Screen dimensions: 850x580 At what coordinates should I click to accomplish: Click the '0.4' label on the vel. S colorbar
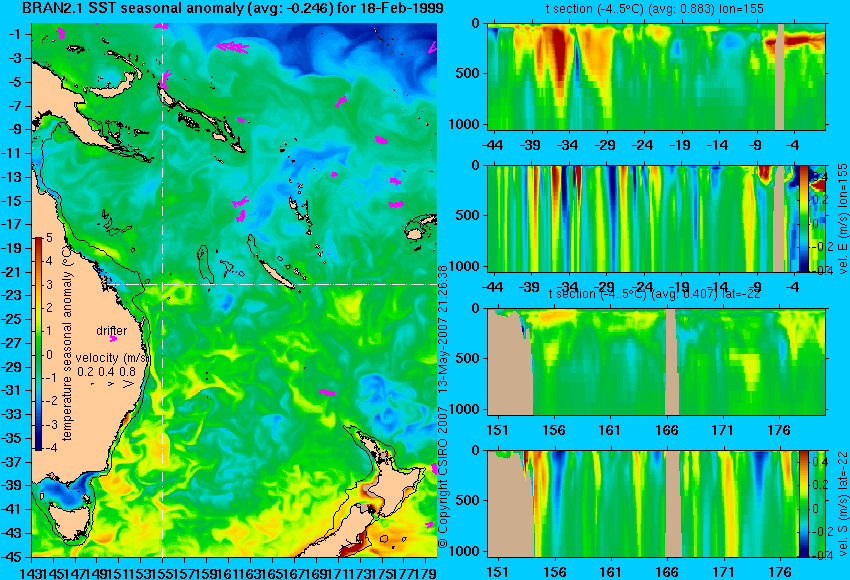click(x=819, y=461)
